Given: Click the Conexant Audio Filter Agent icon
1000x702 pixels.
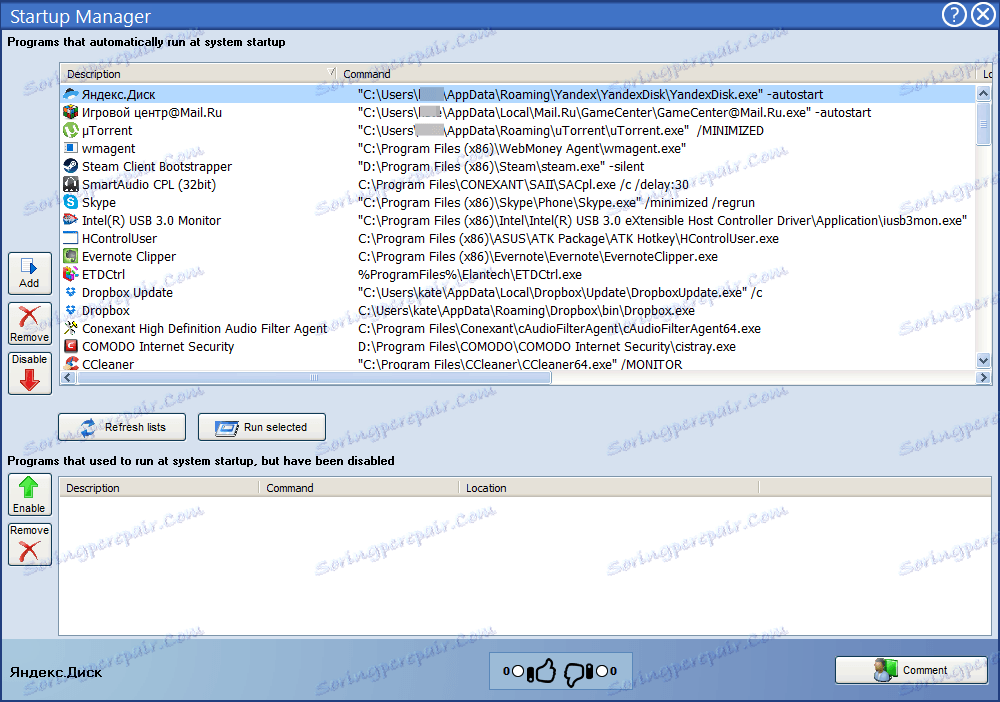Looking at the screenshot, I should (x=71, y=328).
